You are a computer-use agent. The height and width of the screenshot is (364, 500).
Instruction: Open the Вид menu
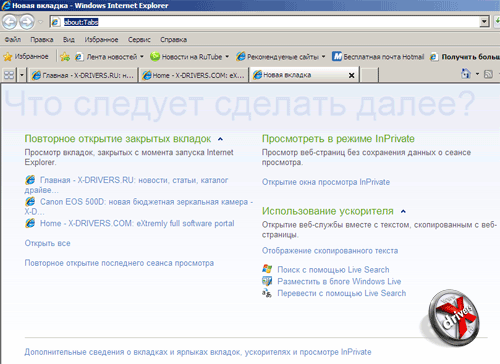(69, 40)
